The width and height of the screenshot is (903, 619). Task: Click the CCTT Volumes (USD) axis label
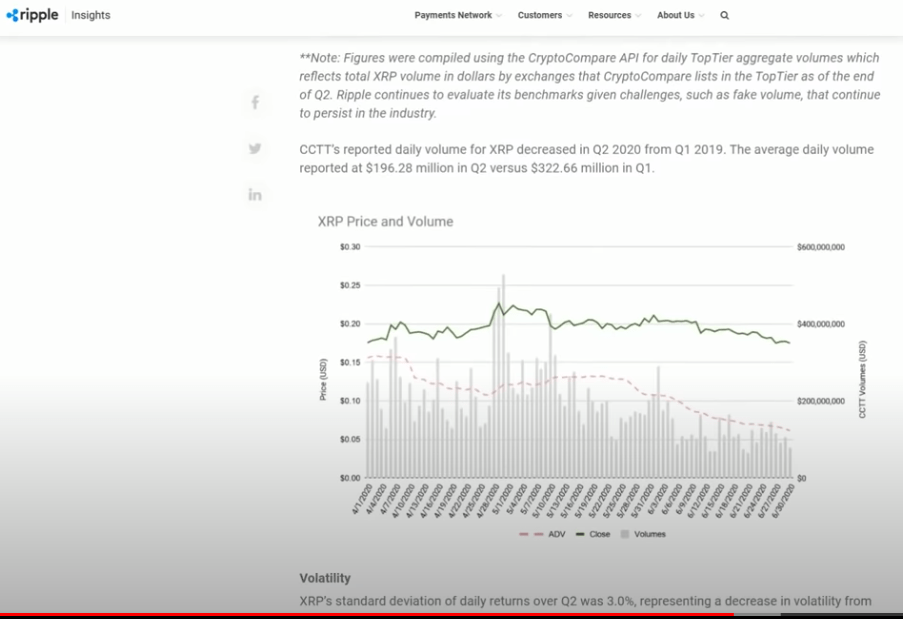863,379
